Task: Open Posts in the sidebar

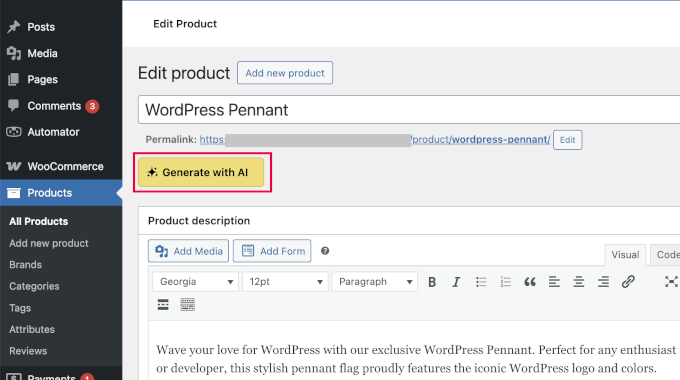Action: pyautogui.click(x=41, y=27)
